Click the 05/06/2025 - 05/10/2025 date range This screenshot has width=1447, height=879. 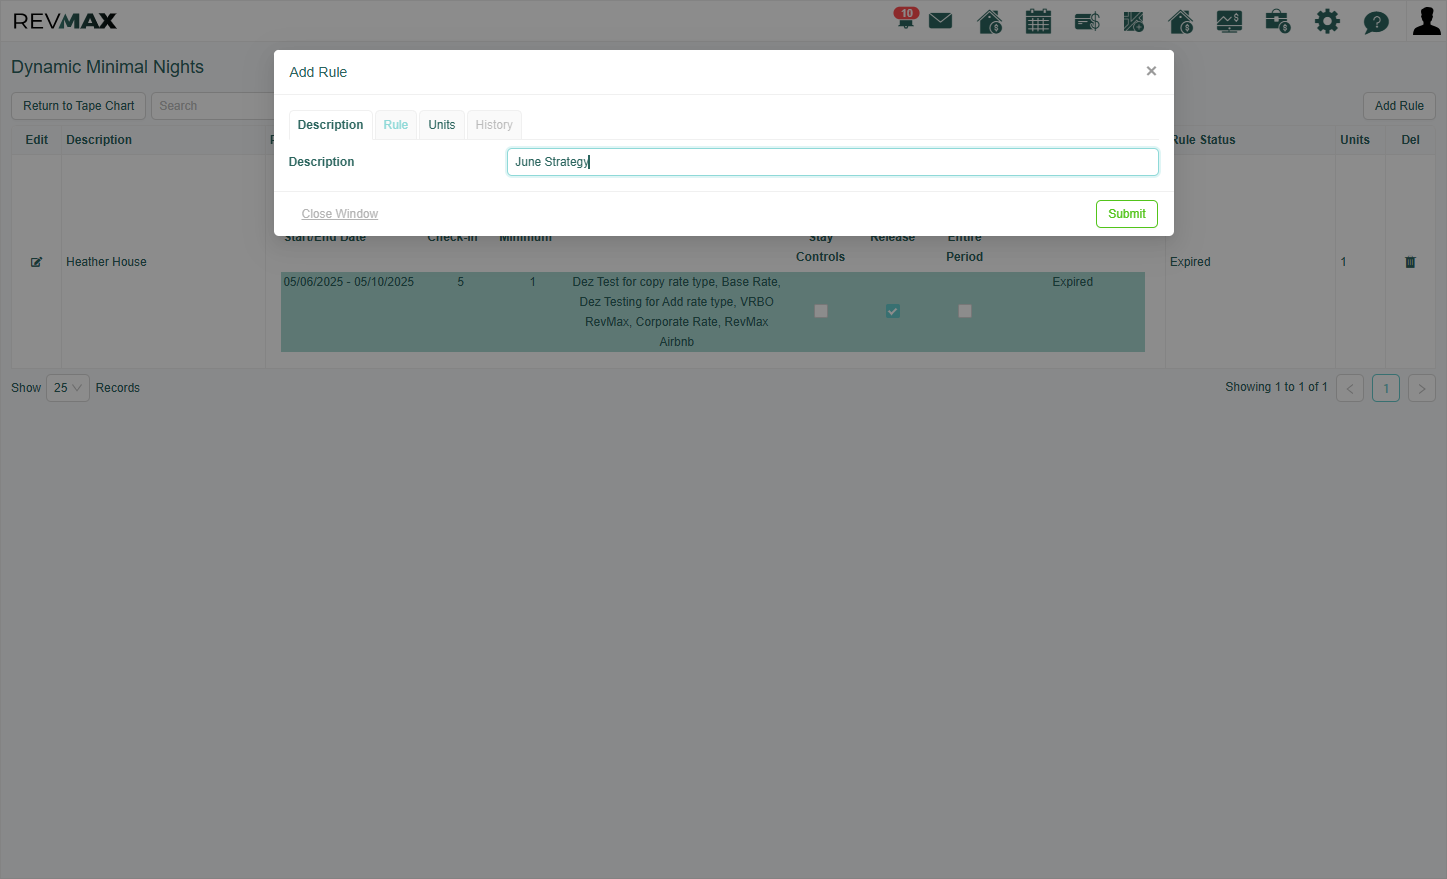pos(349,282)
